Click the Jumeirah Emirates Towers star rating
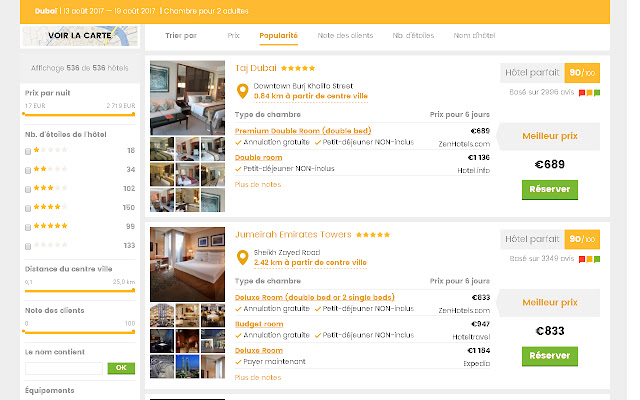Viewport: 640px width, 400px height. (373, 235)
